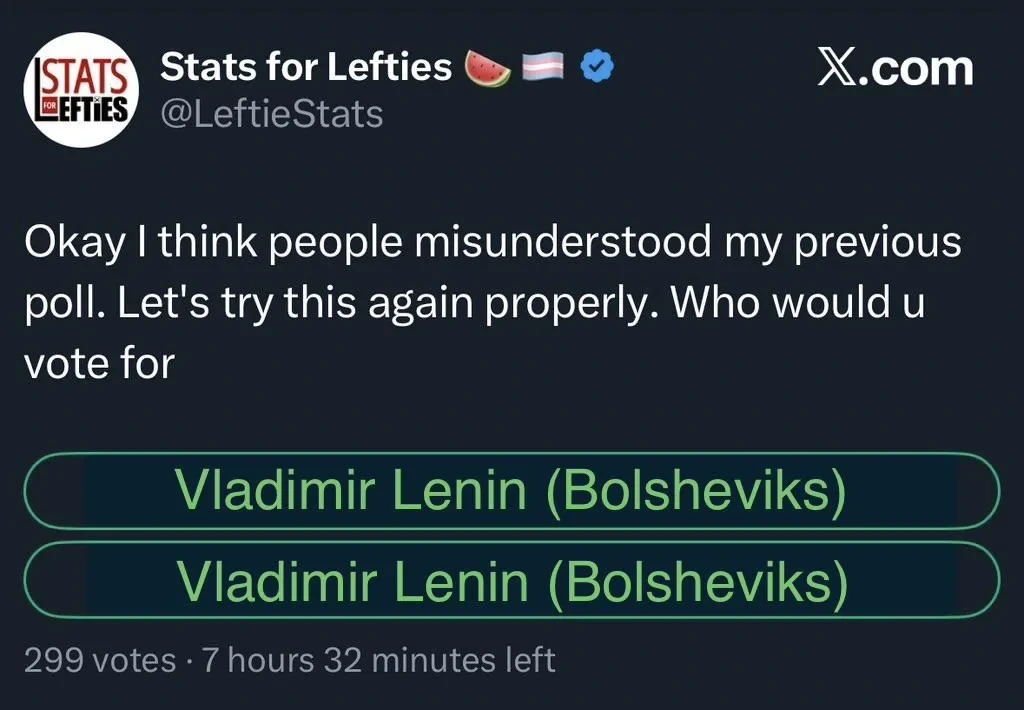Vote for the bottom Vladimir Lenin option
Screen dimensions: 1024x710
click(510, 580)
